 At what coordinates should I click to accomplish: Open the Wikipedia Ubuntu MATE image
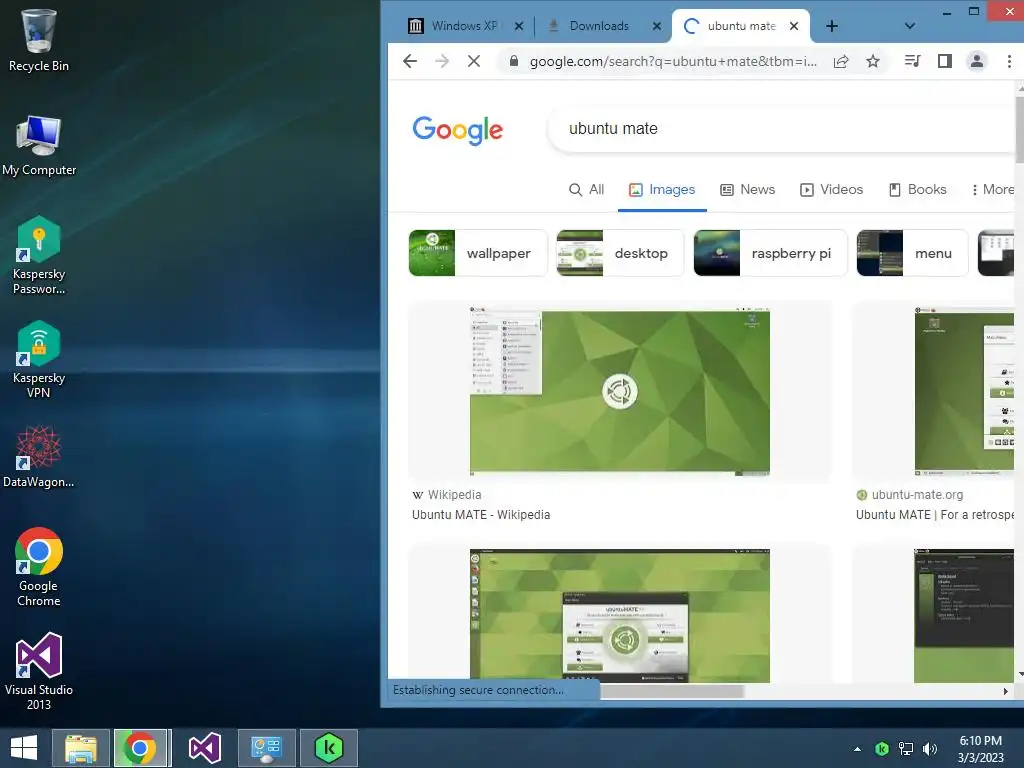[x=620, y=392]
